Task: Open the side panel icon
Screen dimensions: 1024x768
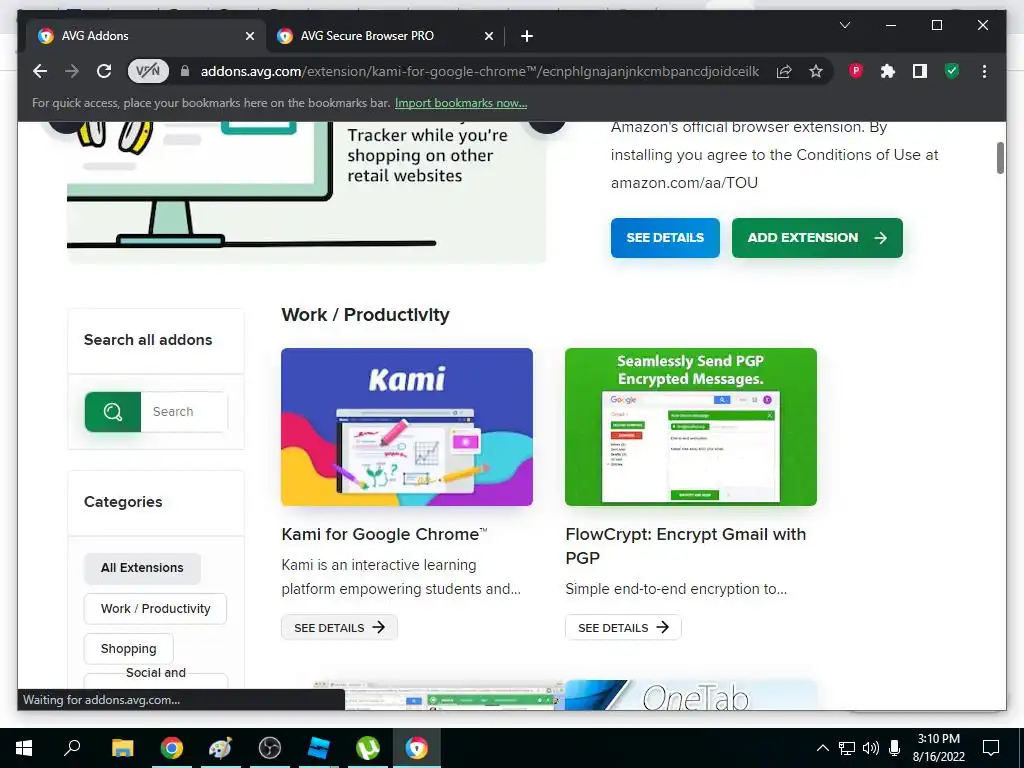Action: point(920,71)
